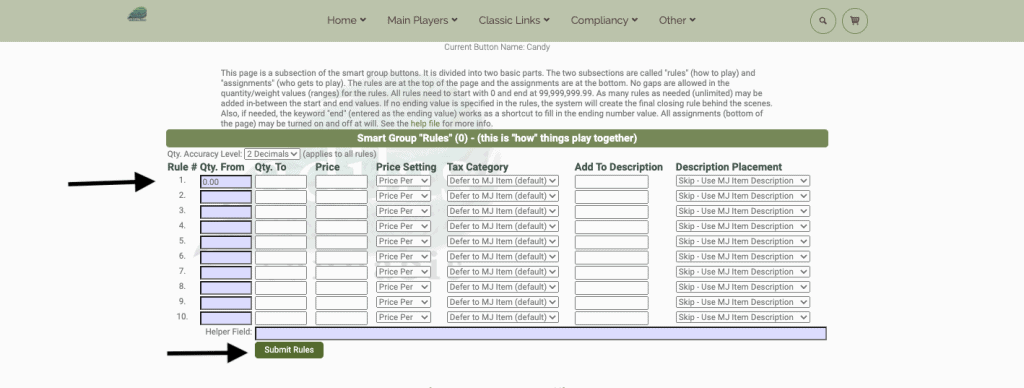Open the Compliancy menu
This screenshot has width=1024, height=388.
pyautogui.click(x=604, y=20)
